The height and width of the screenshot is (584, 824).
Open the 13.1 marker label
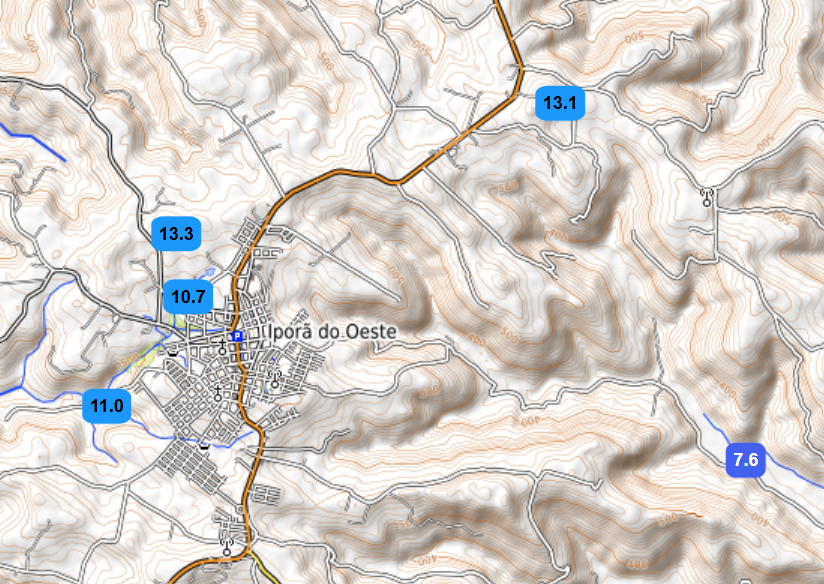click(559, 103)
